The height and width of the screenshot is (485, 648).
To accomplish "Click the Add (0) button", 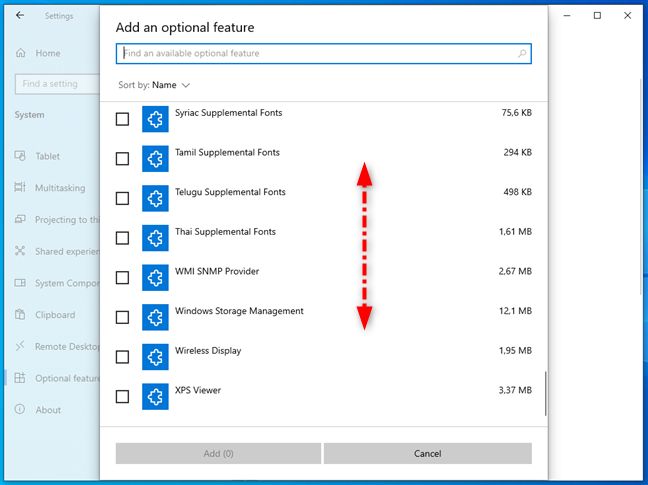I will 218,454.
